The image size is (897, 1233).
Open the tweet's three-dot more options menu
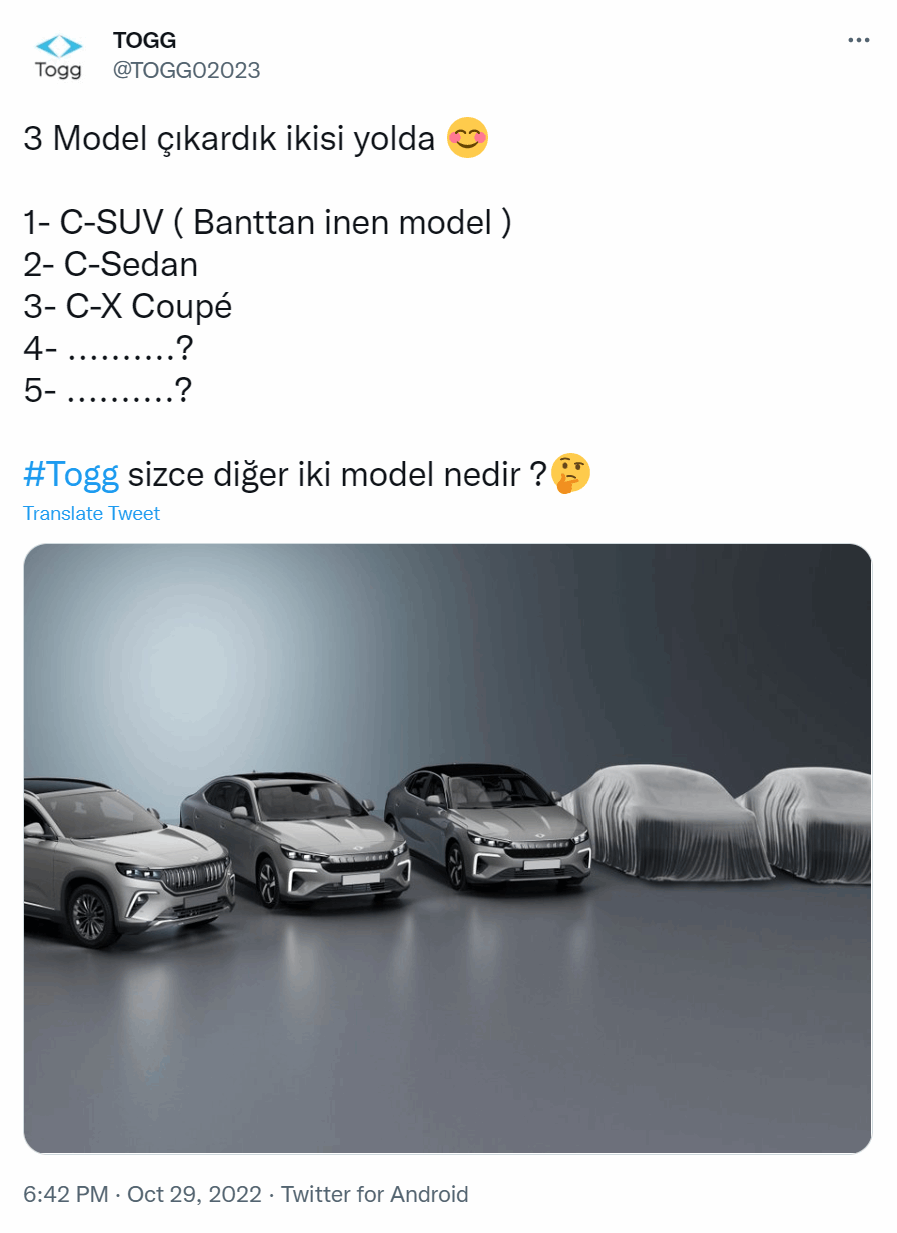(858, 40)
